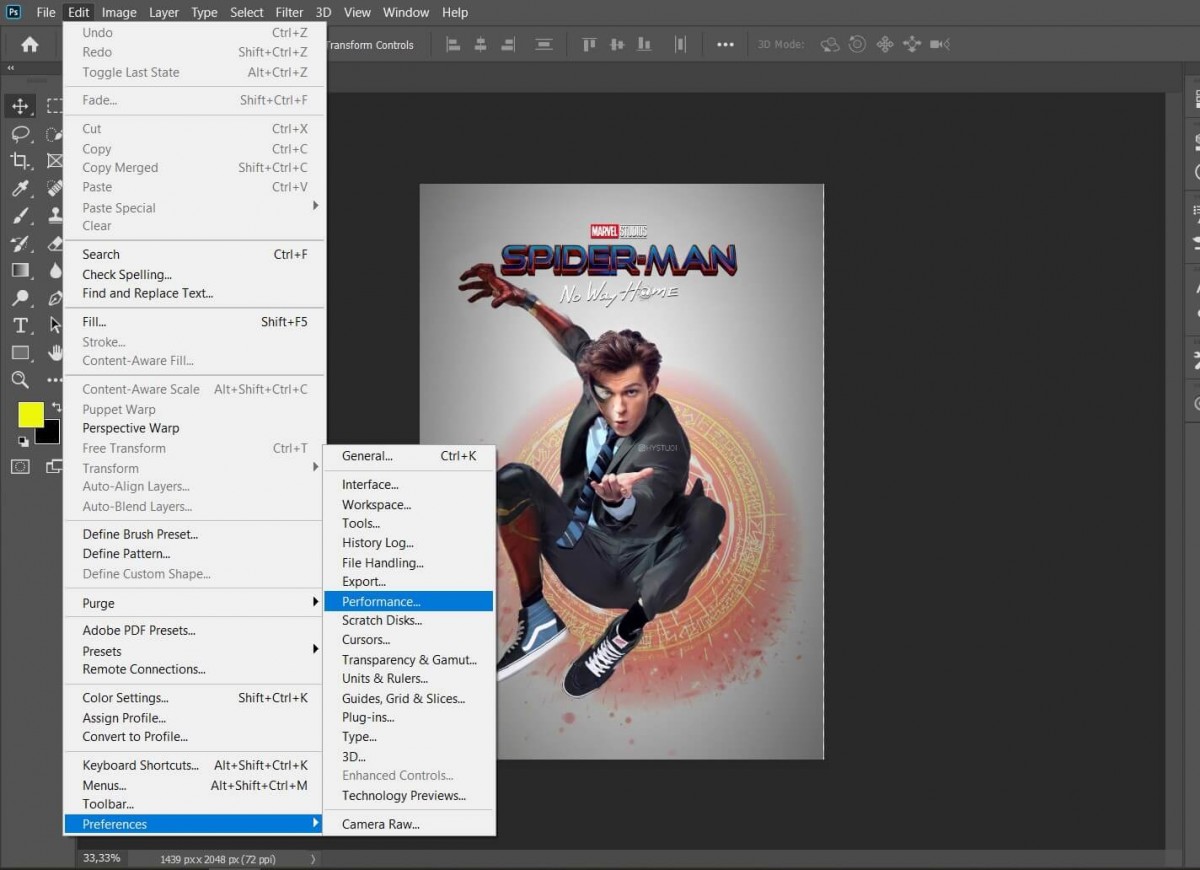Choose Fill from the Edit menu

194,322
